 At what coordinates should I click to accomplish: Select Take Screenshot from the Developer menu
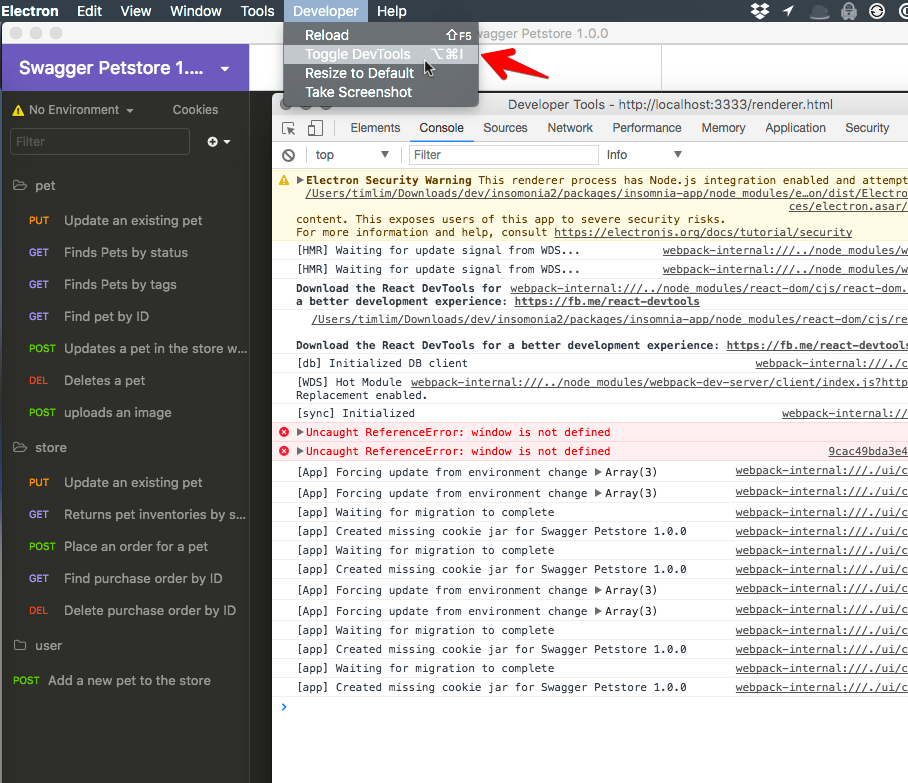pyautogui.click(x=358, y=91)
